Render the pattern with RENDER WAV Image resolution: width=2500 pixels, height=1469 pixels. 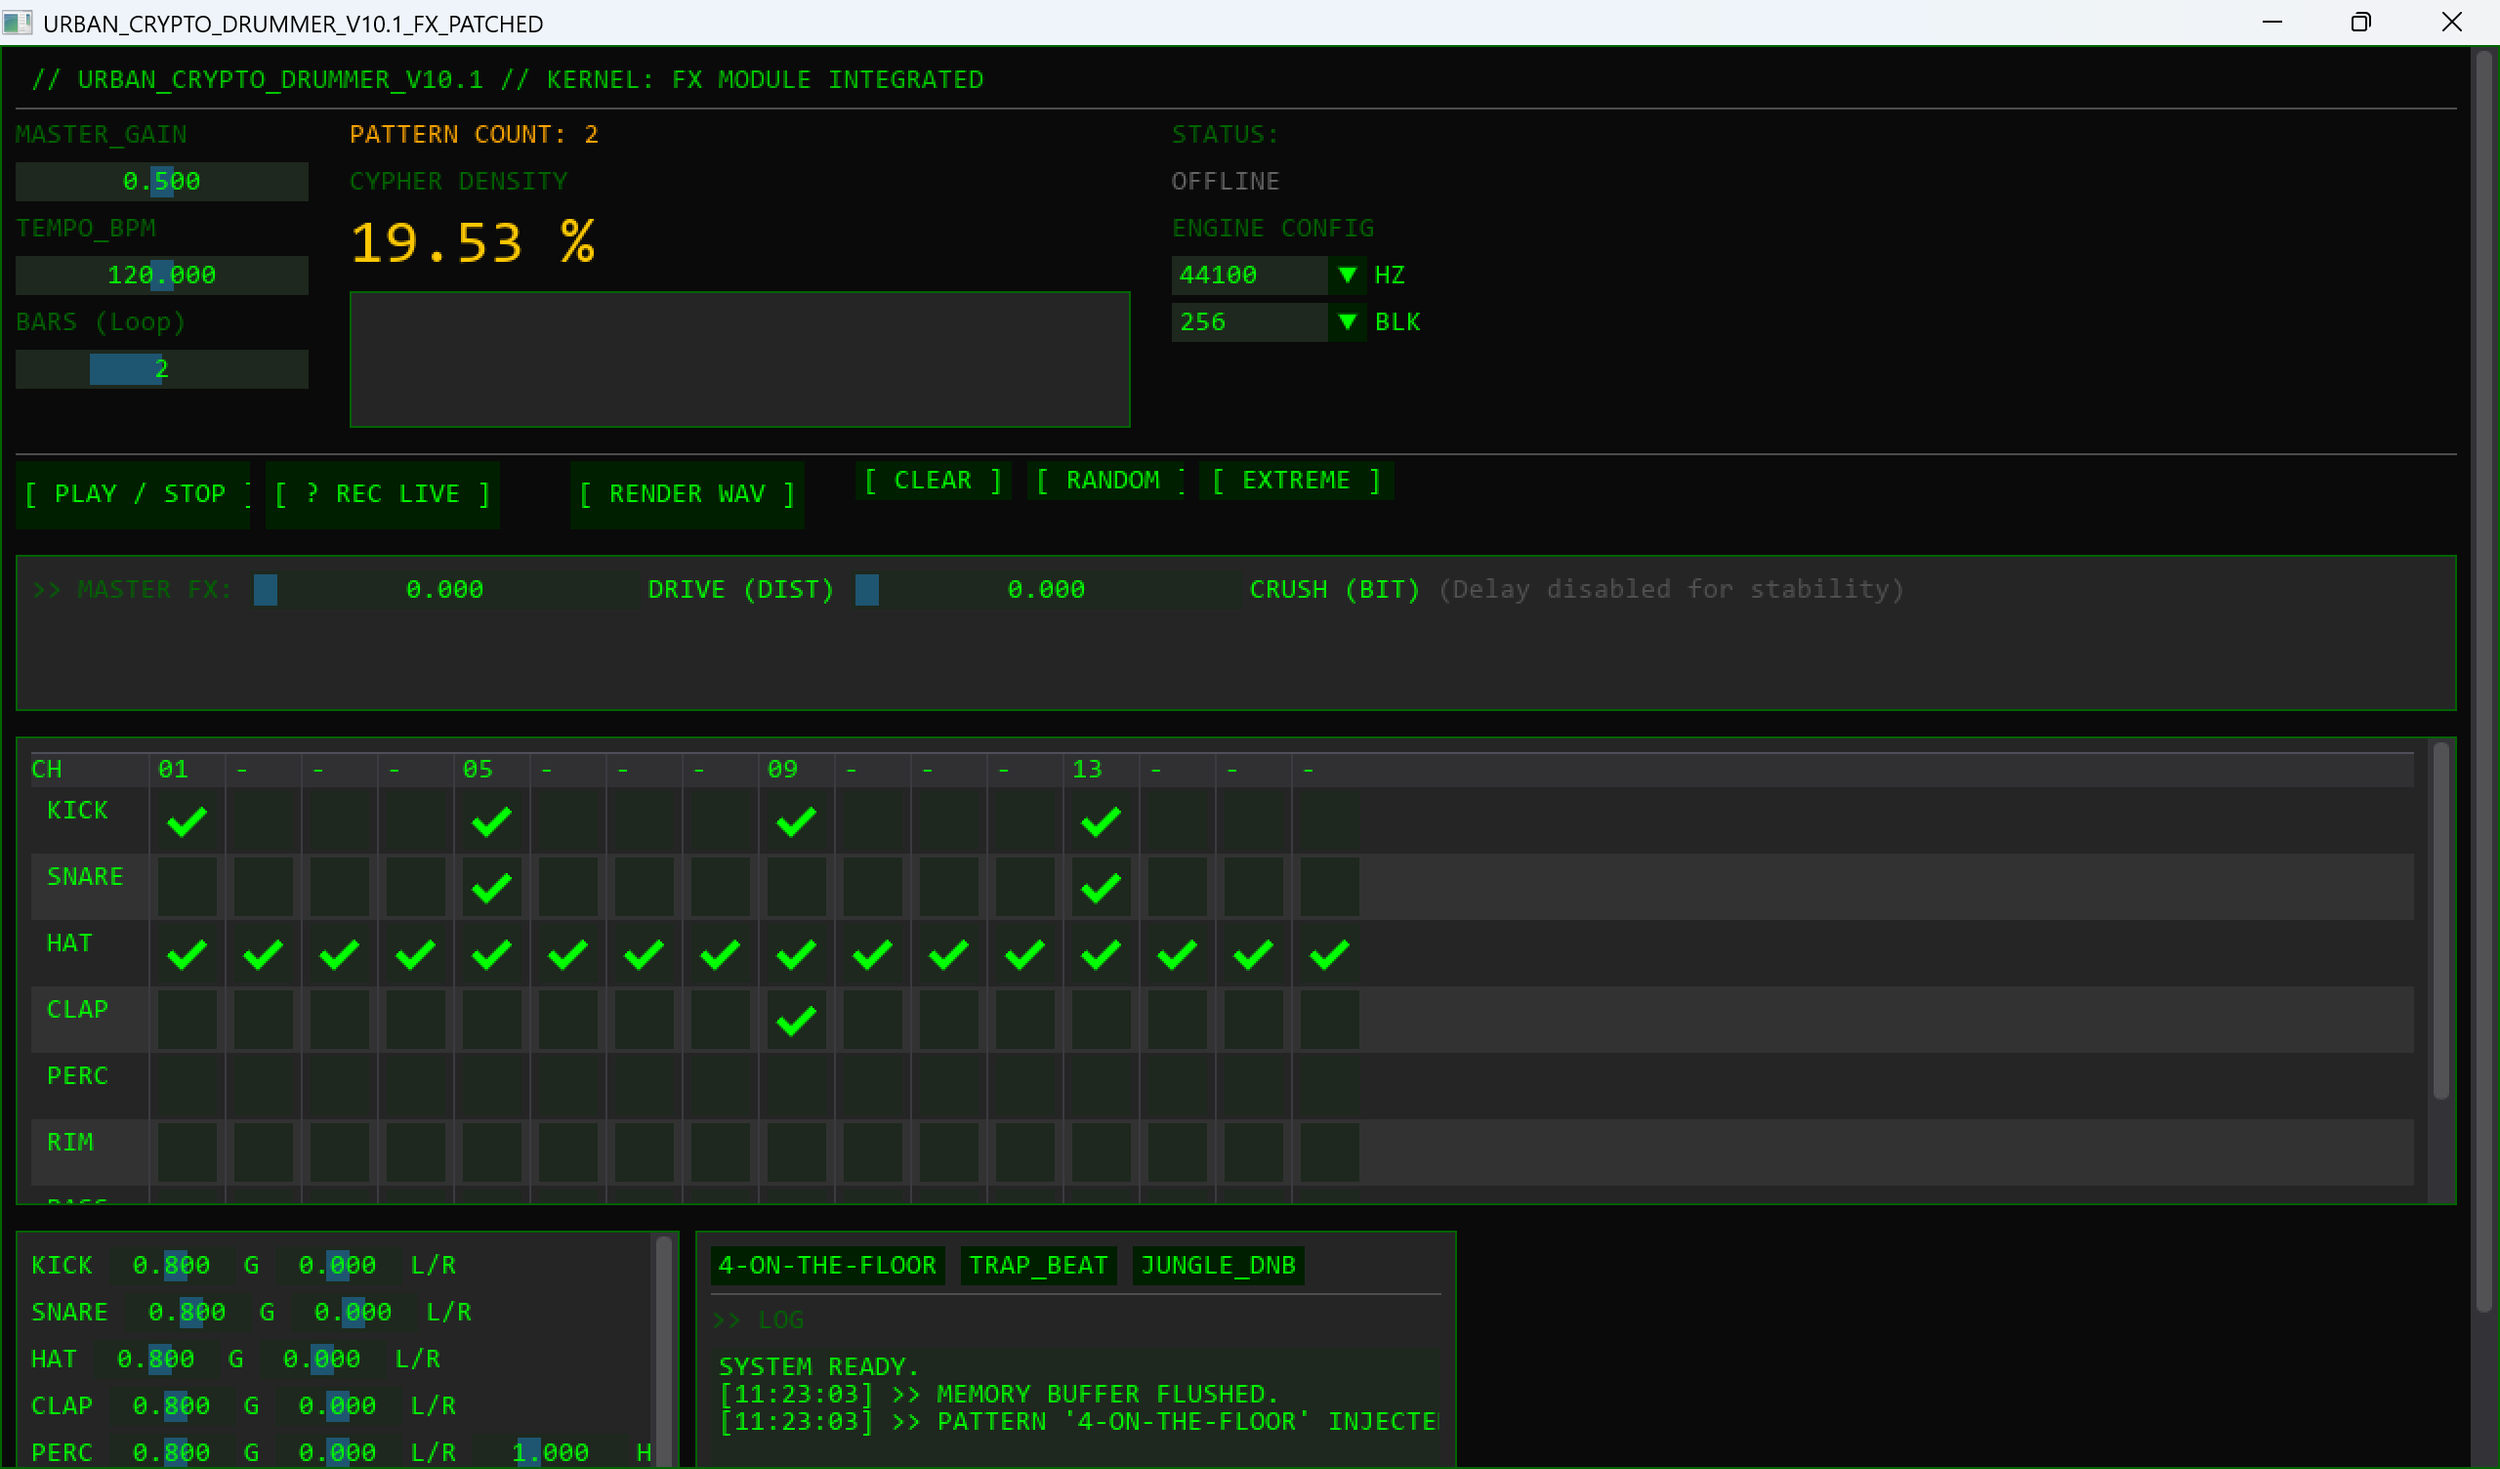click(x=686, y=493)
